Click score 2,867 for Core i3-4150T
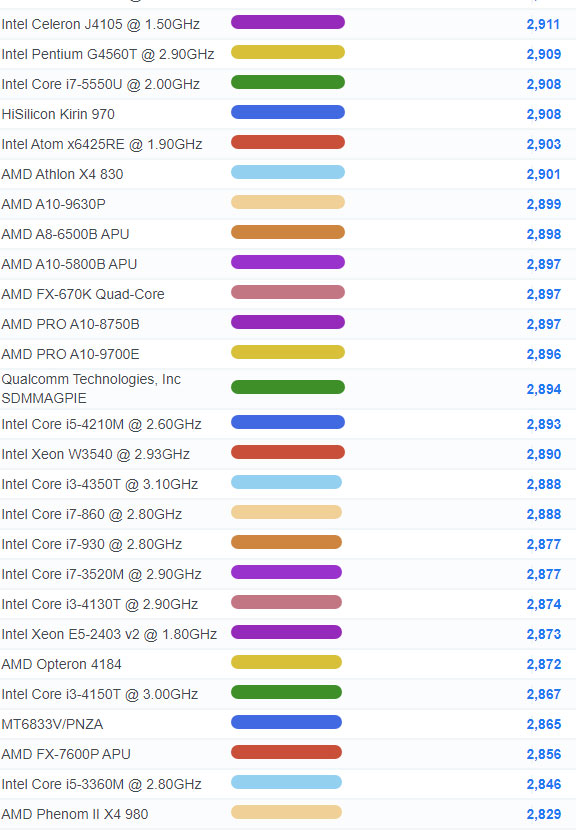Screen dimensions: 576x830 coord(544,694)
